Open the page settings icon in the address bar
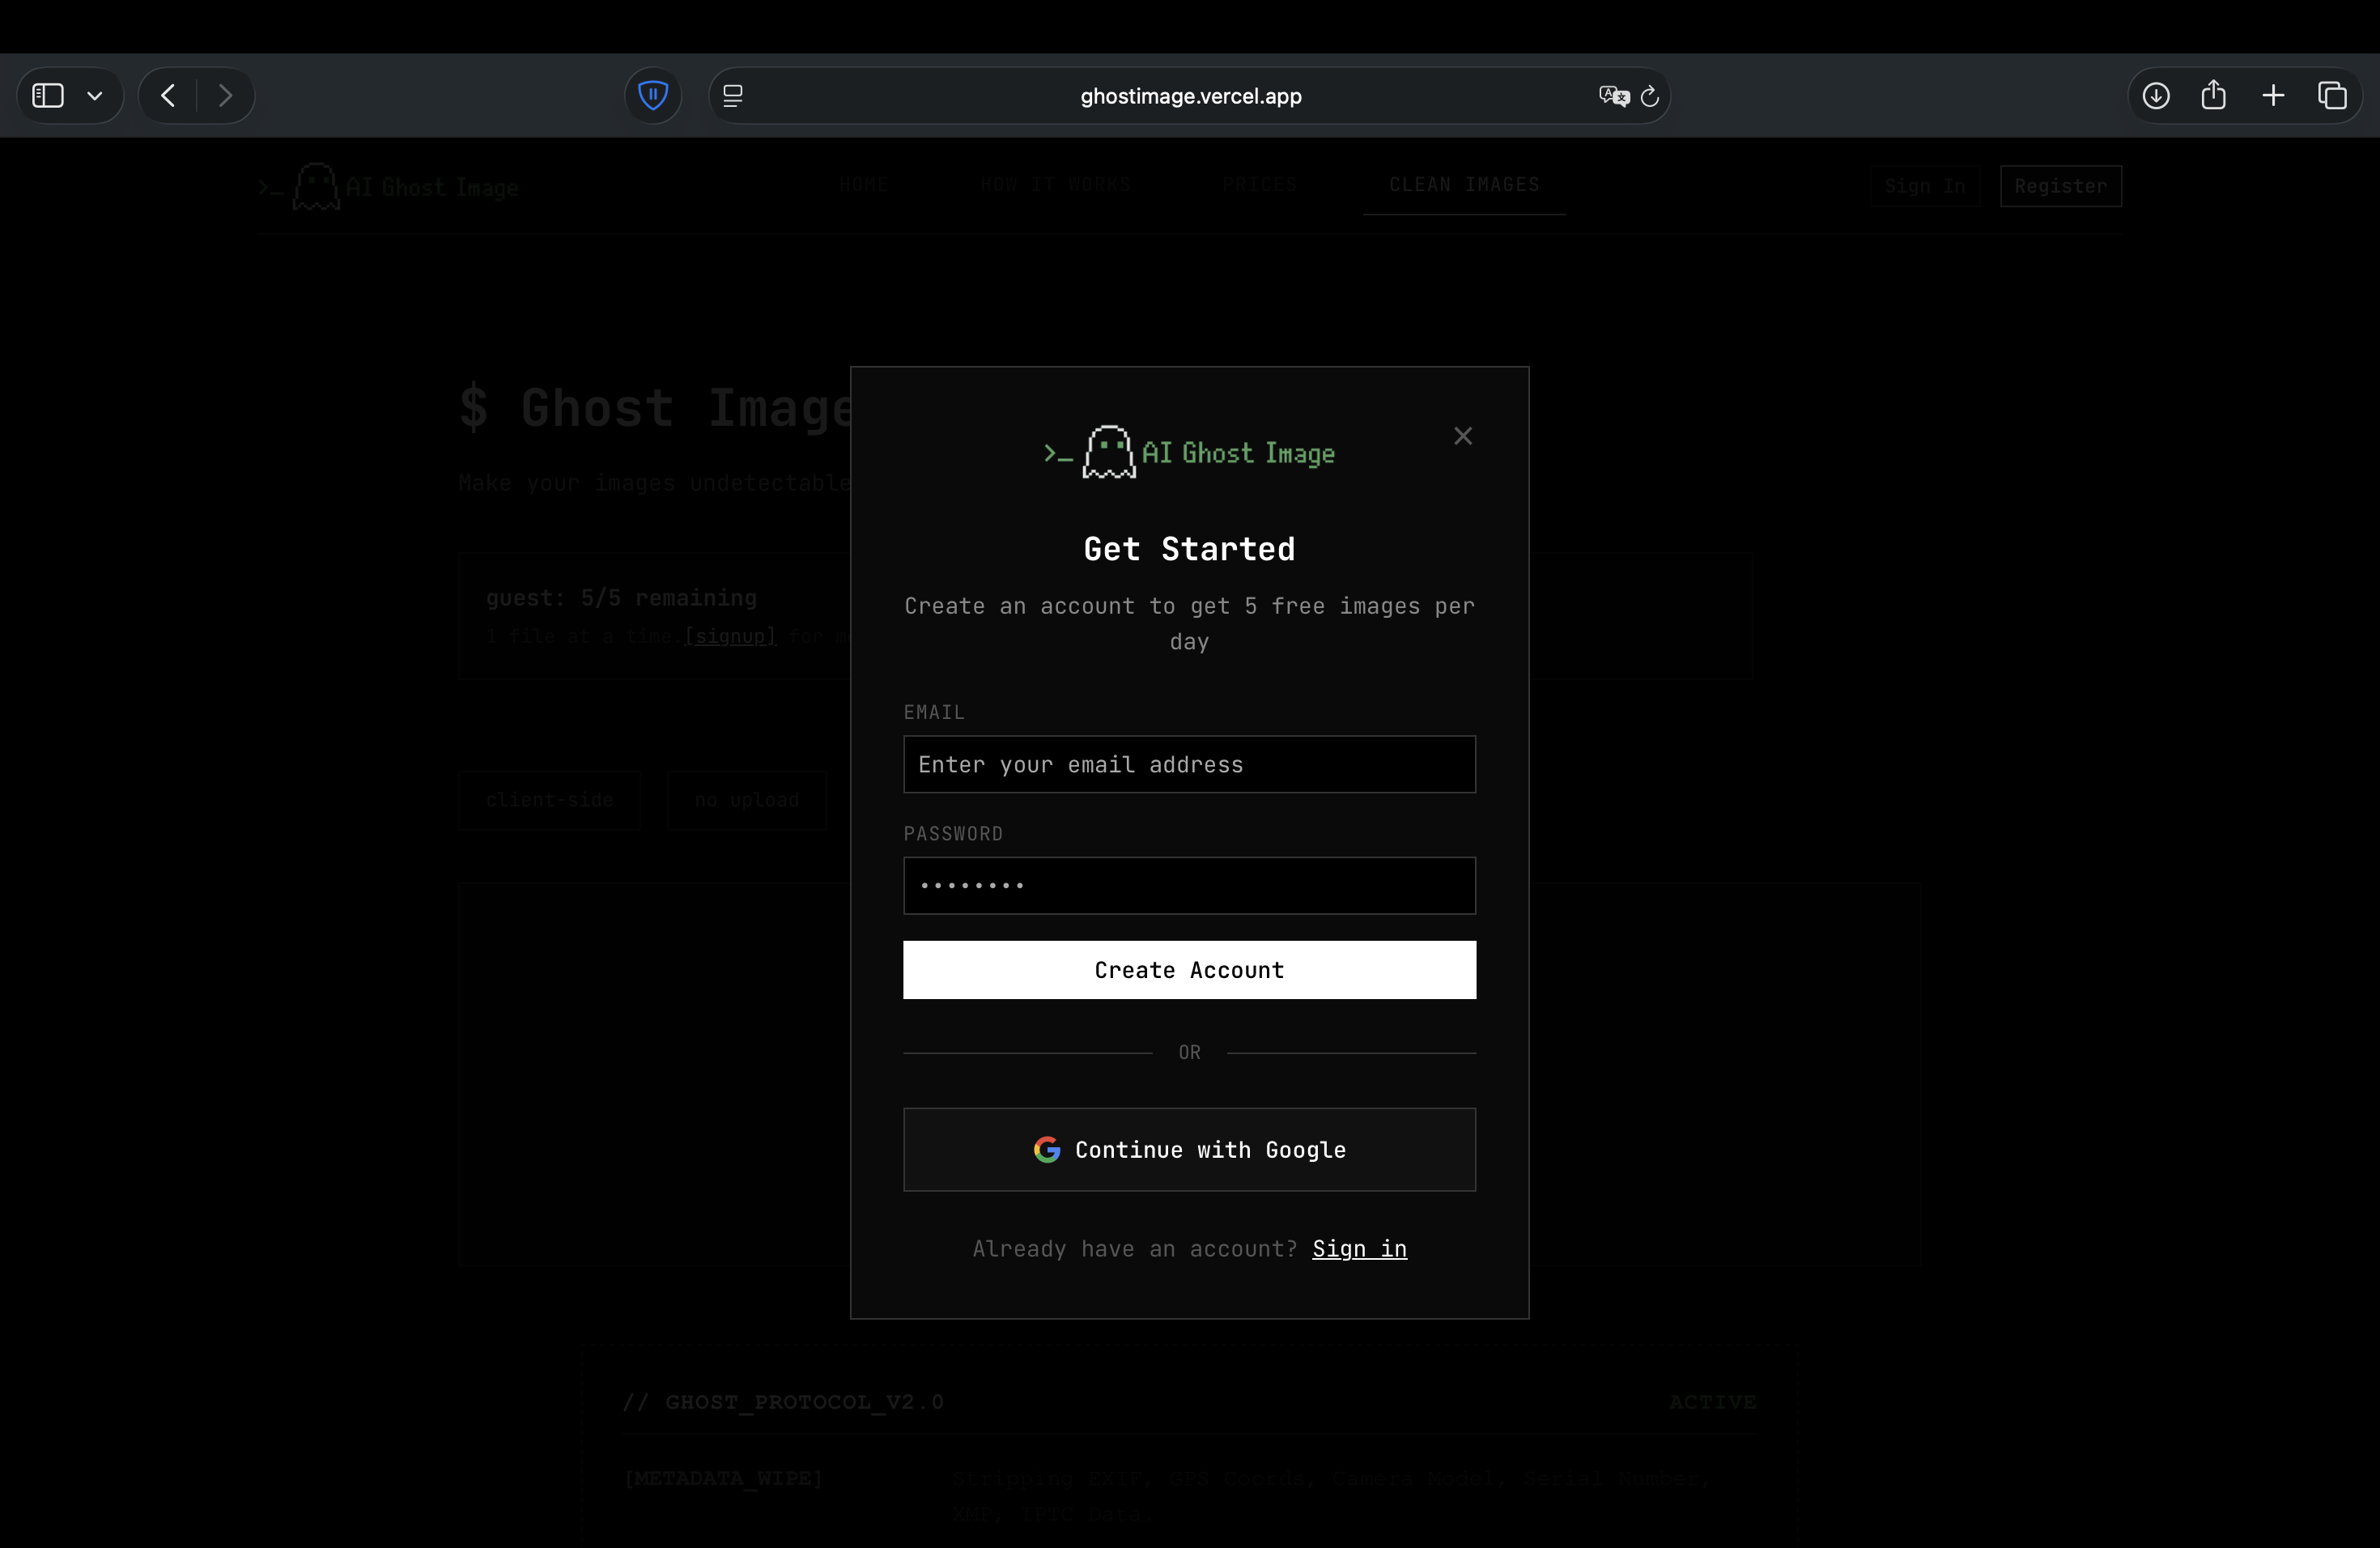 733,95
